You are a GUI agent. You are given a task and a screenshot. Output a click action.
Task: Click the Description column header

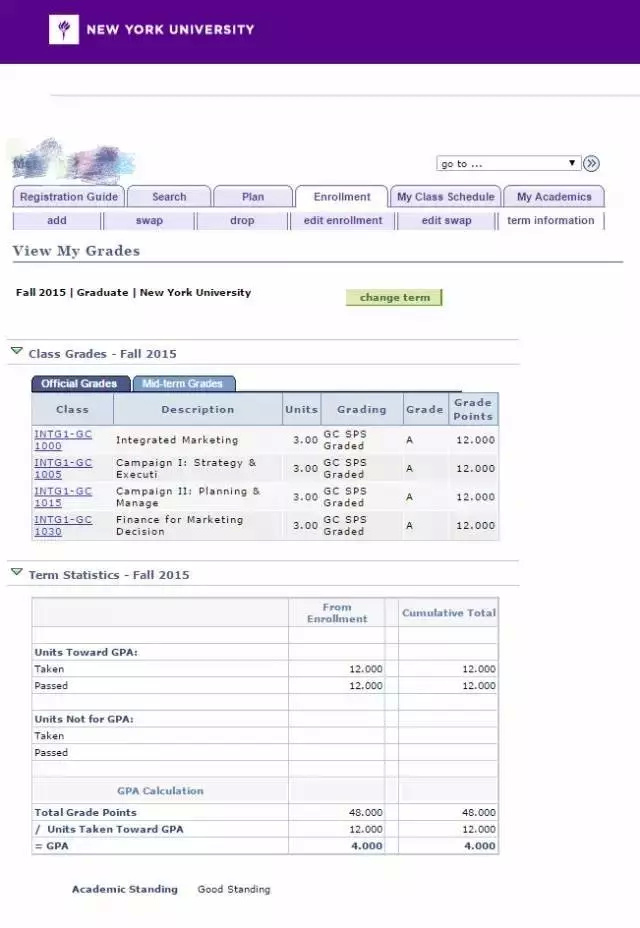pos(198,409)
